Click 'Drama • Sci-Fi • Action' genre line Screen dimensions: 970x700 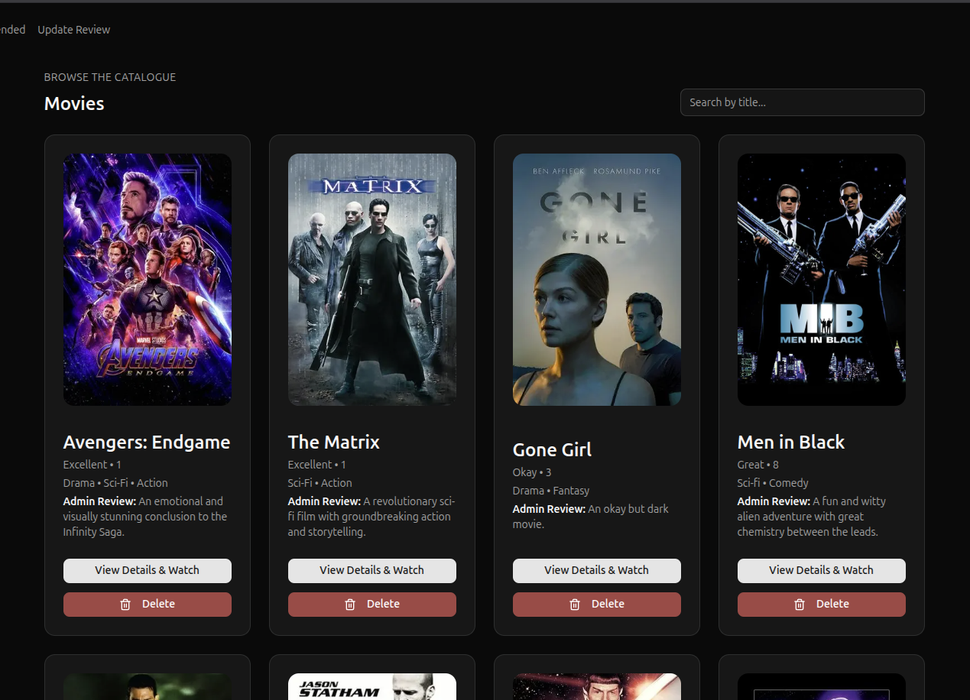click(x=115, y=483)
